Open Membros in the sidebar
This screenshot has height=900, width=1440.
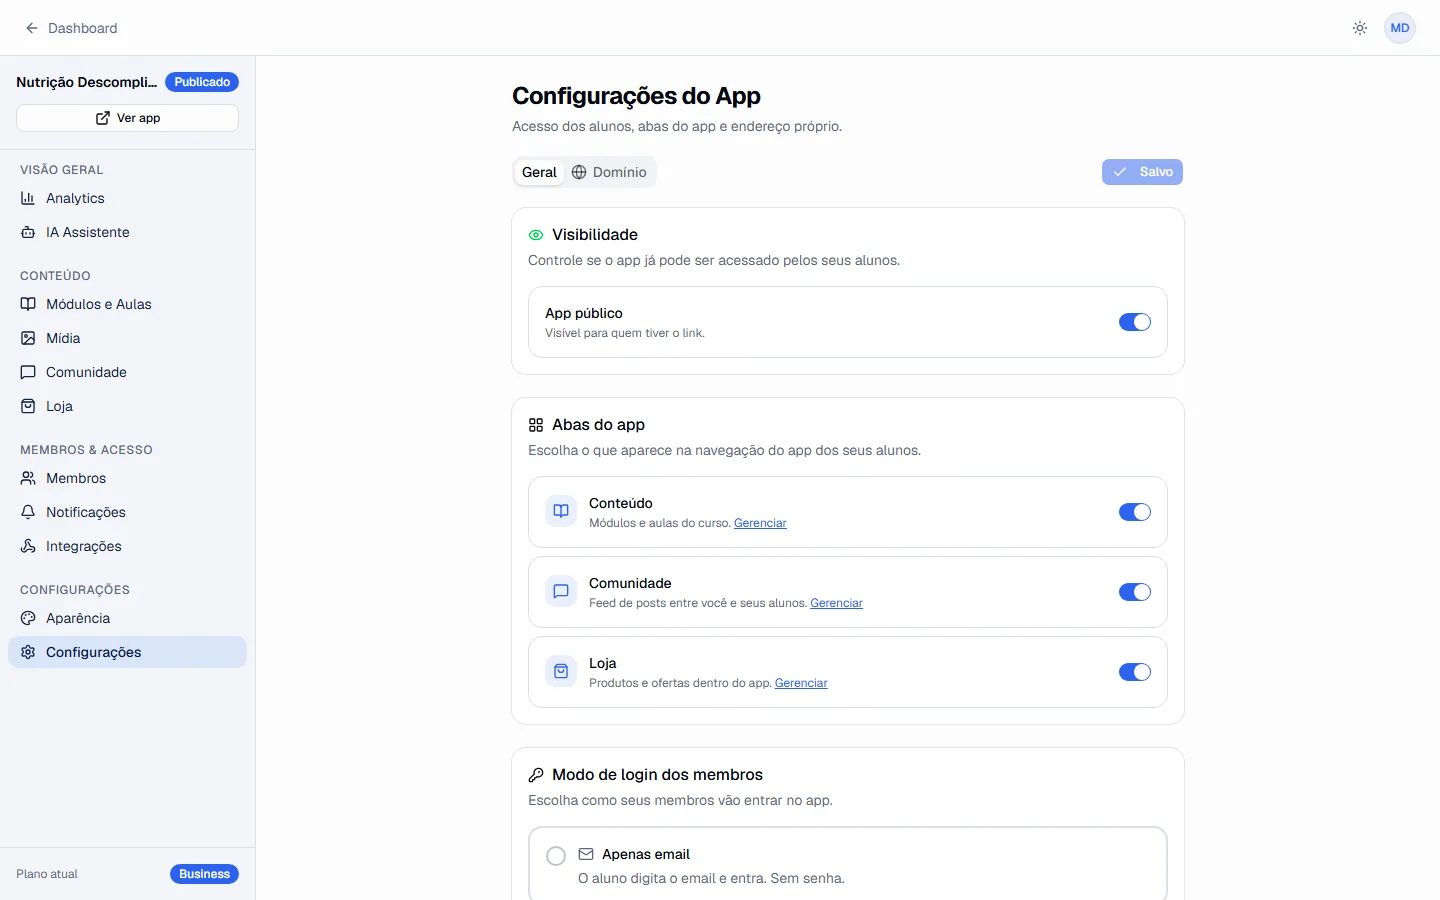tap(127, 478)
